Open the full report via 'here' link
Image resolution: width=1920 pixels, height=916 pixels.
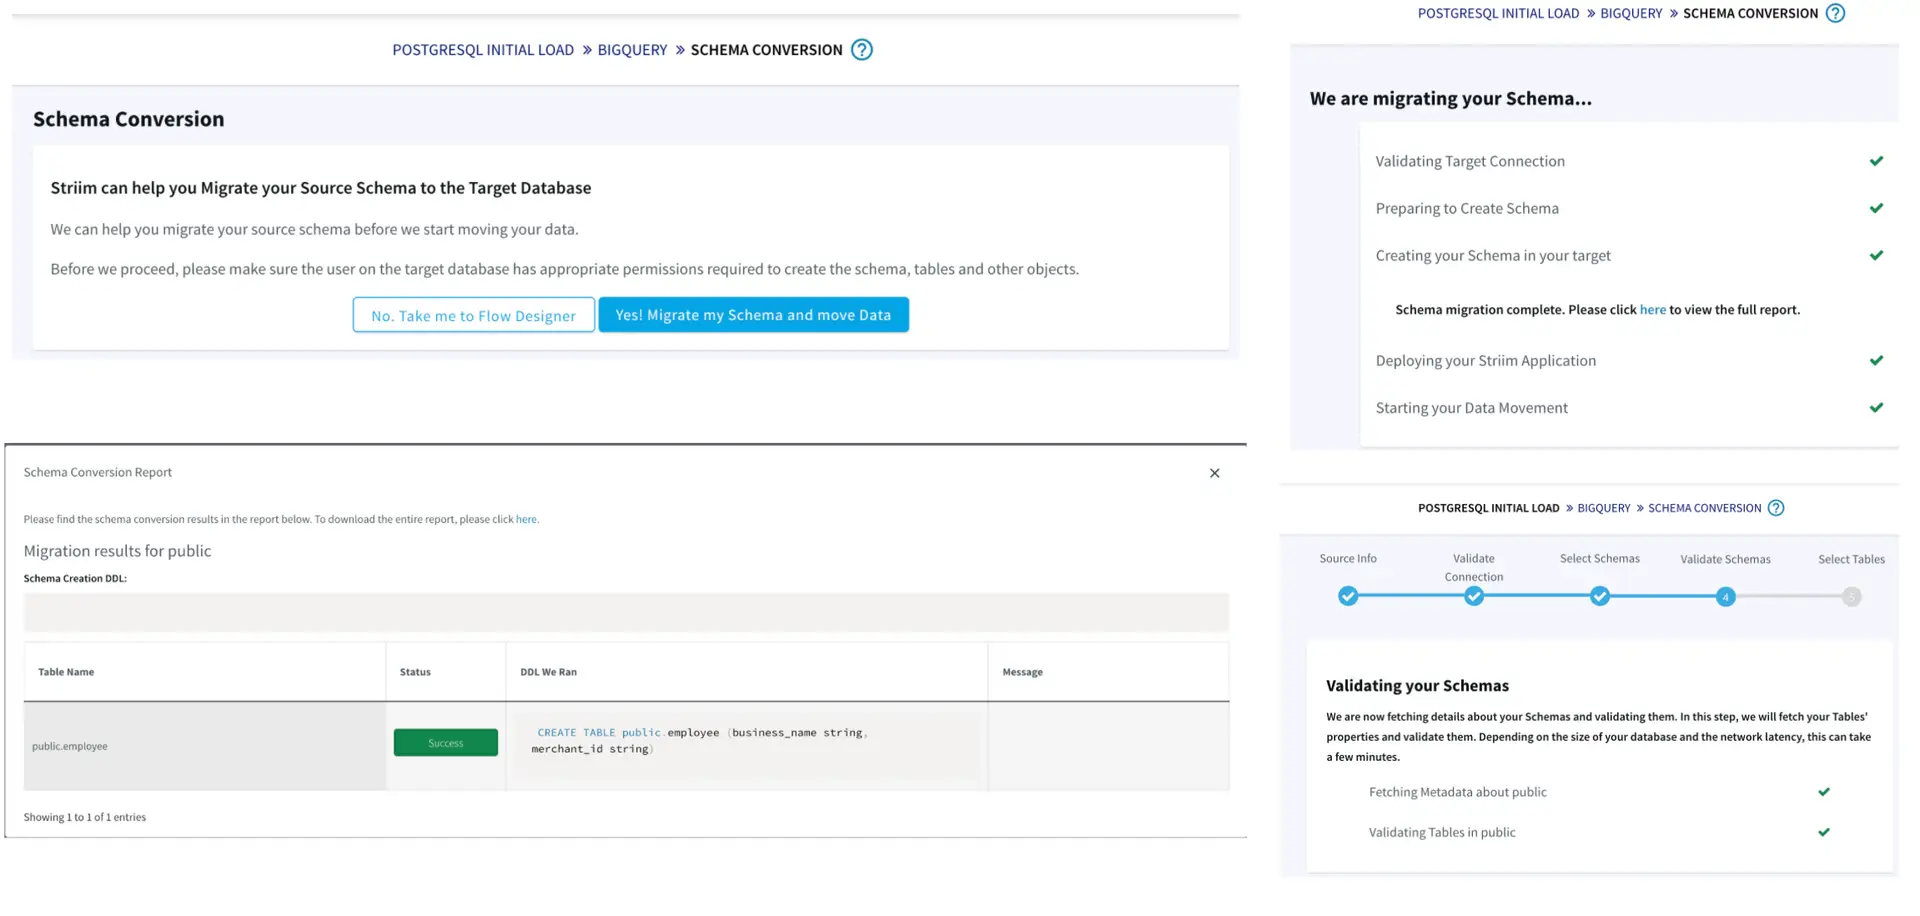(1652, 310)
